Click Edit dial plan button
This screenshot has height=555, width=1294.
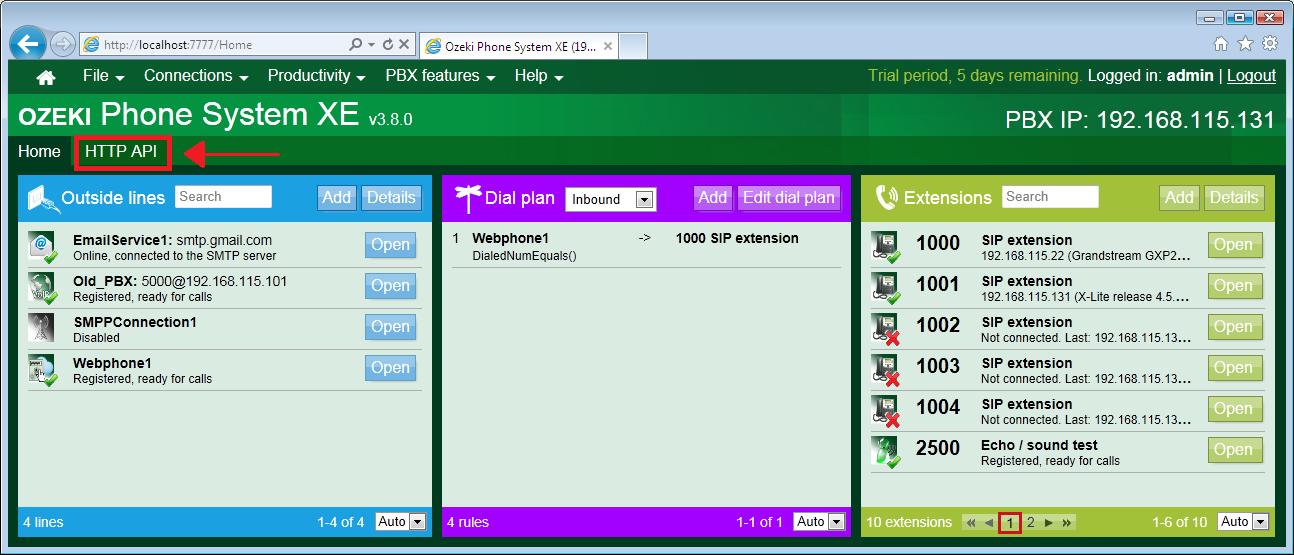click(789, 197)
